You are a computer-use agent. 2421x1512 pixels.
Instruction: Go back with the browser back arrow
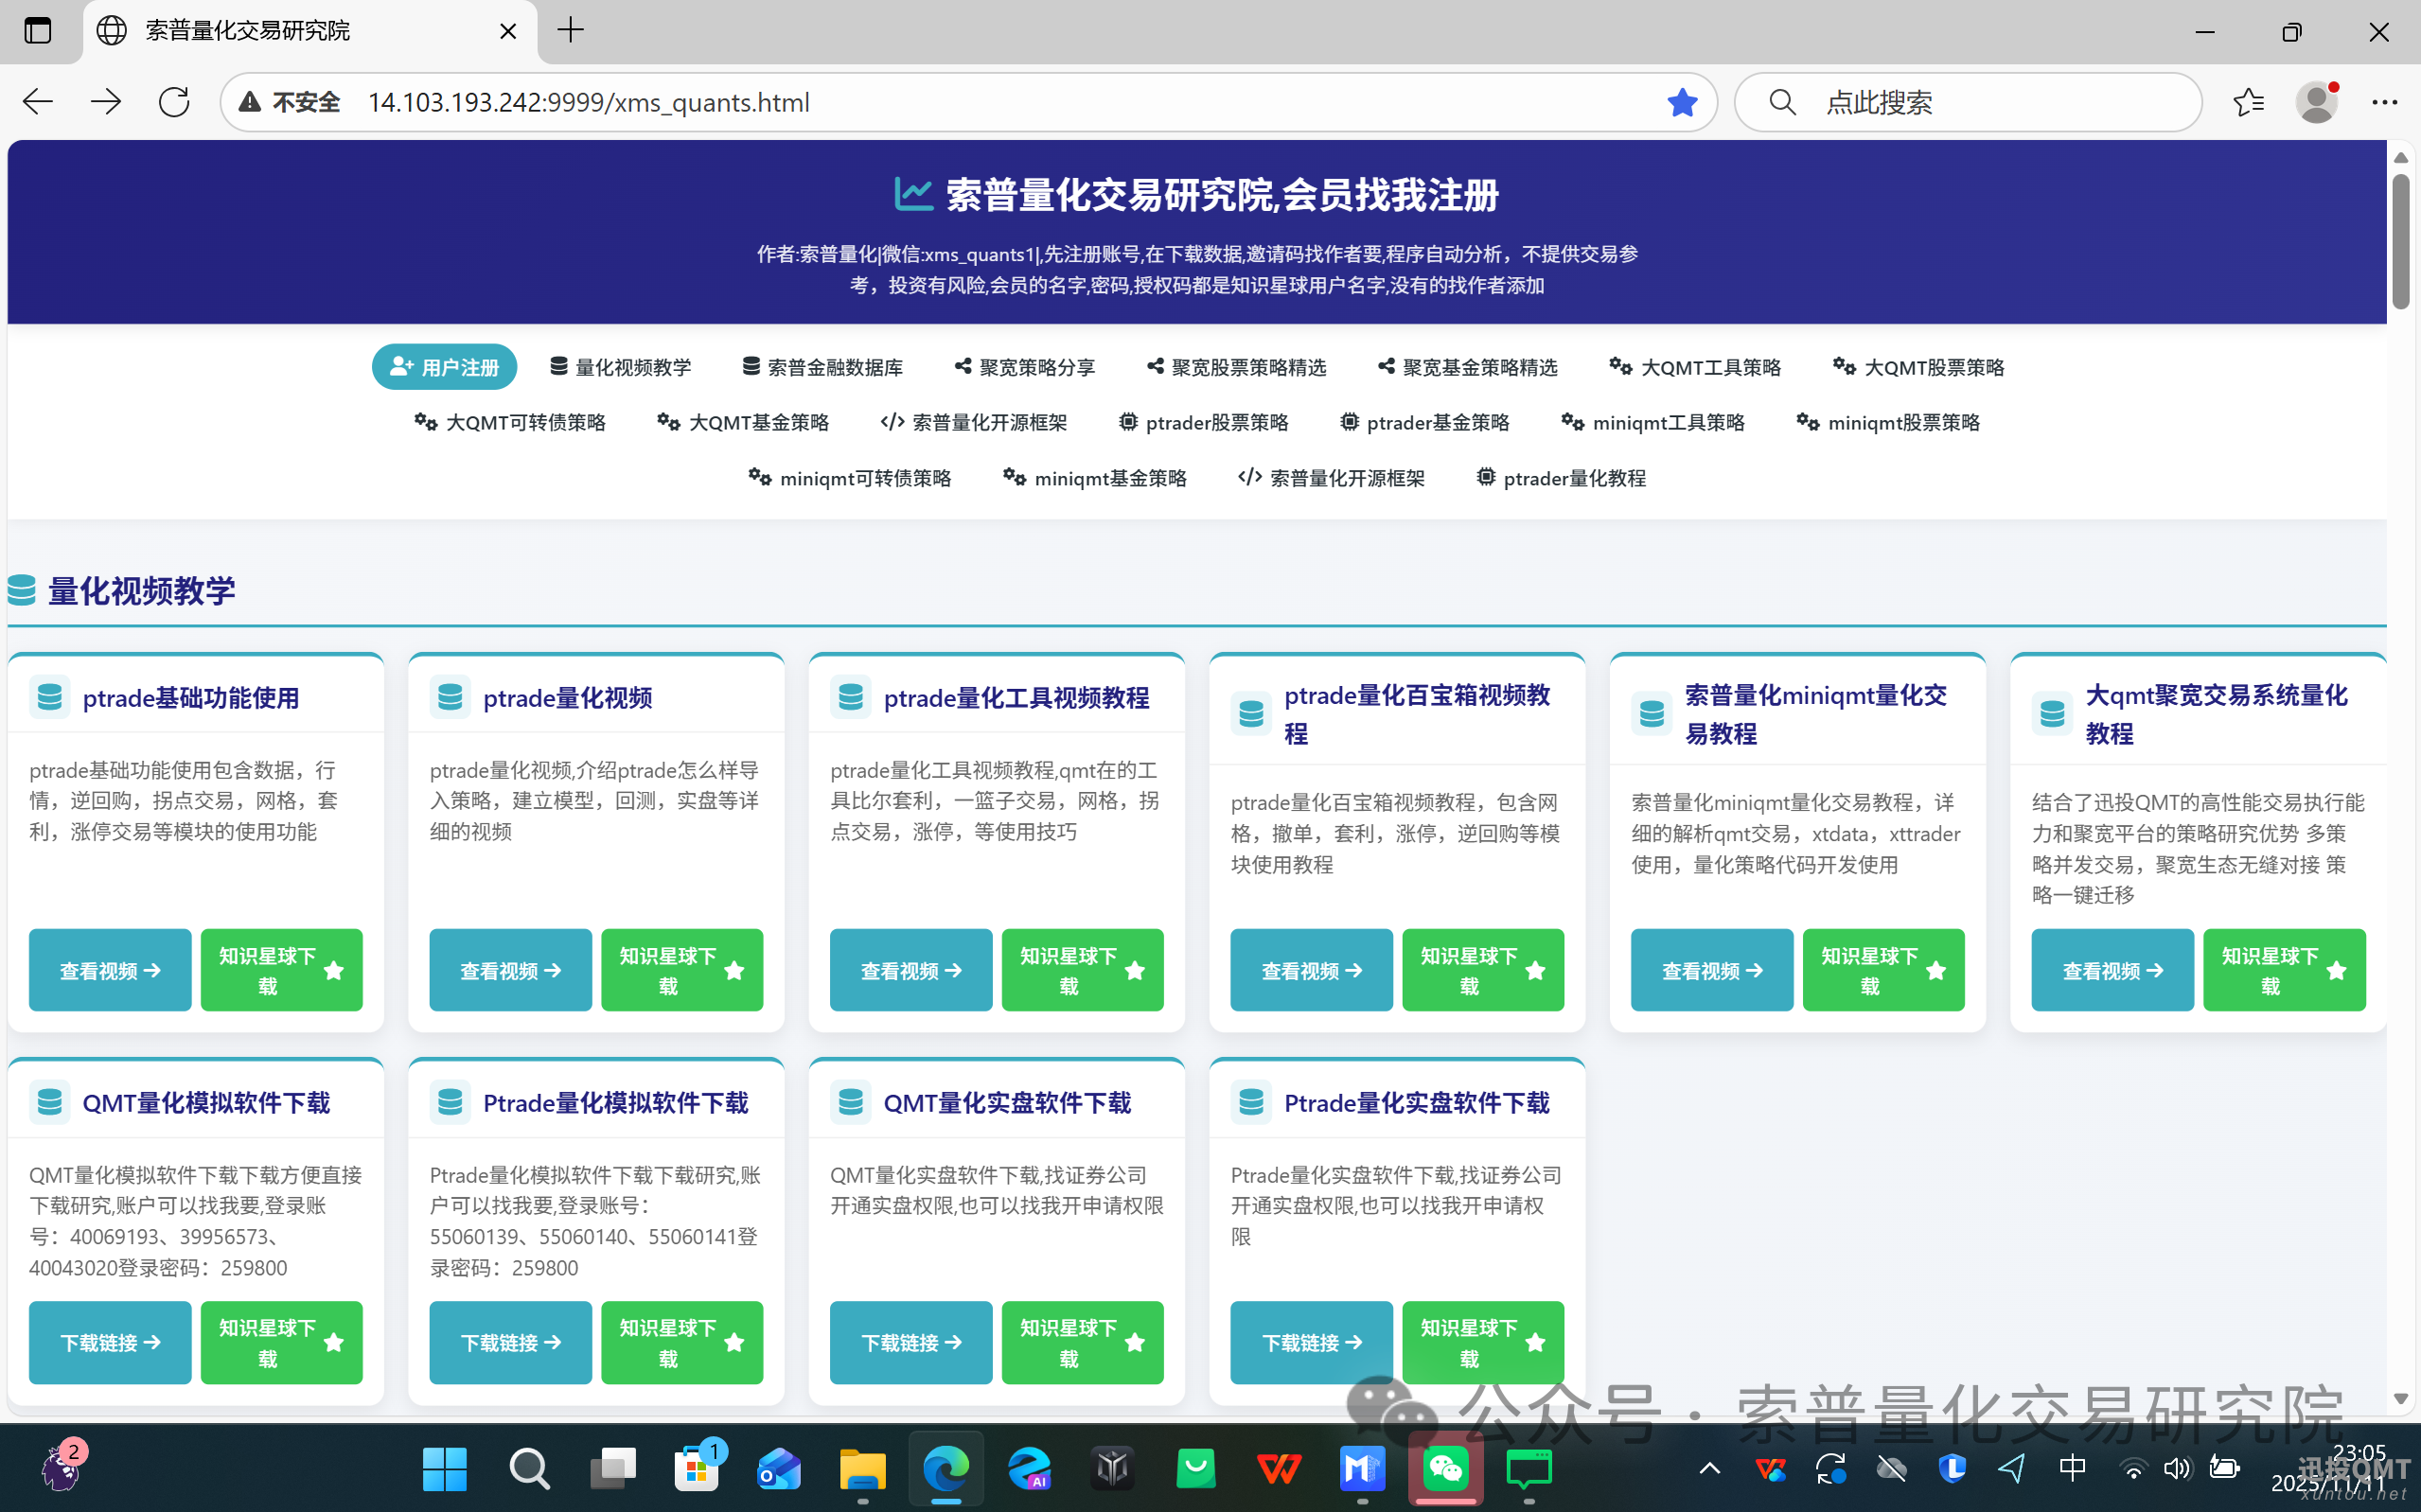(38, 102)
